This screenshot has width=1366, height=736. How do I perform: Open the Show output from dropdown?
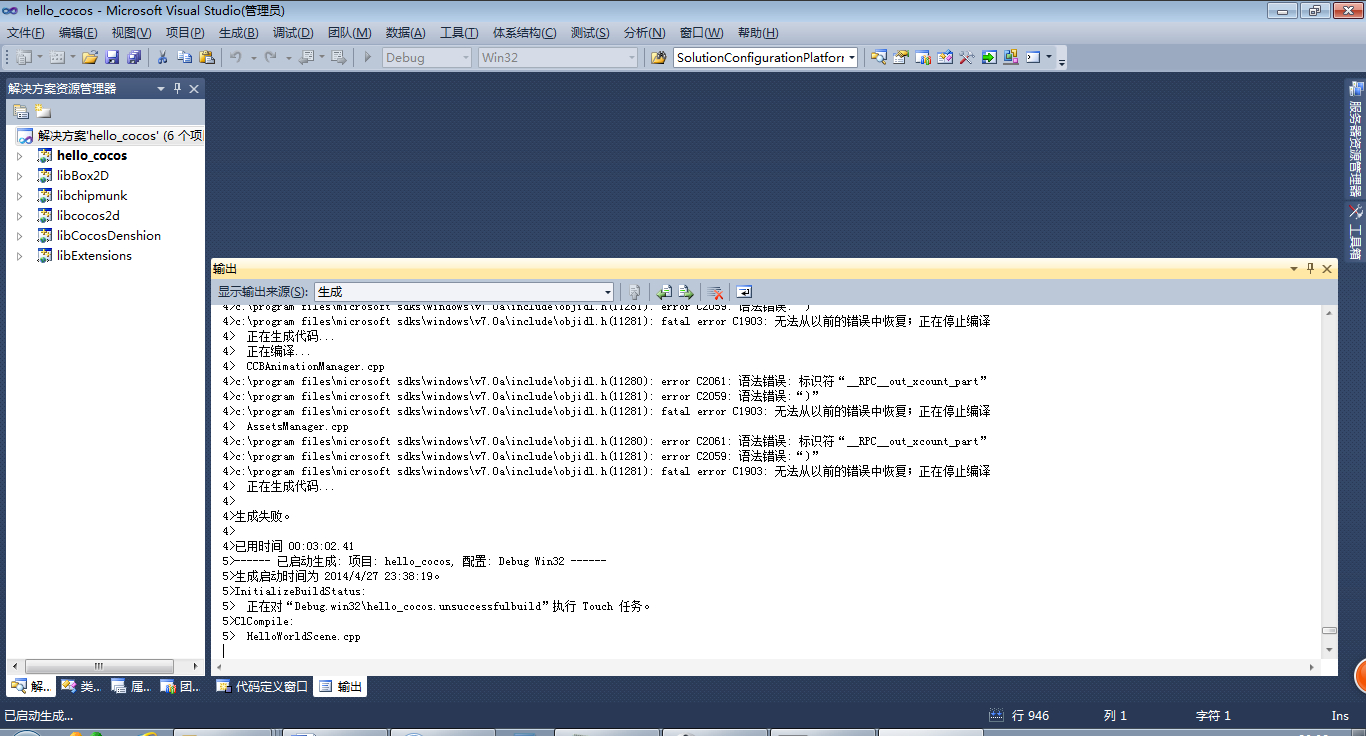(x=464, y=292)
